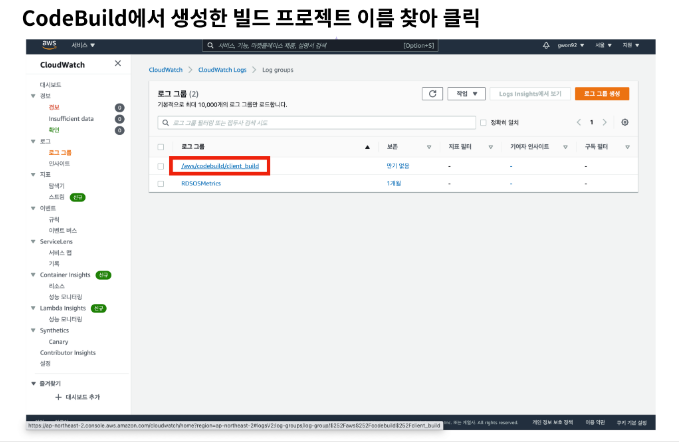The height and width of the screenshot is (447, 679).
Task: Click the 1 month retention link
Action: pos(394,184)
